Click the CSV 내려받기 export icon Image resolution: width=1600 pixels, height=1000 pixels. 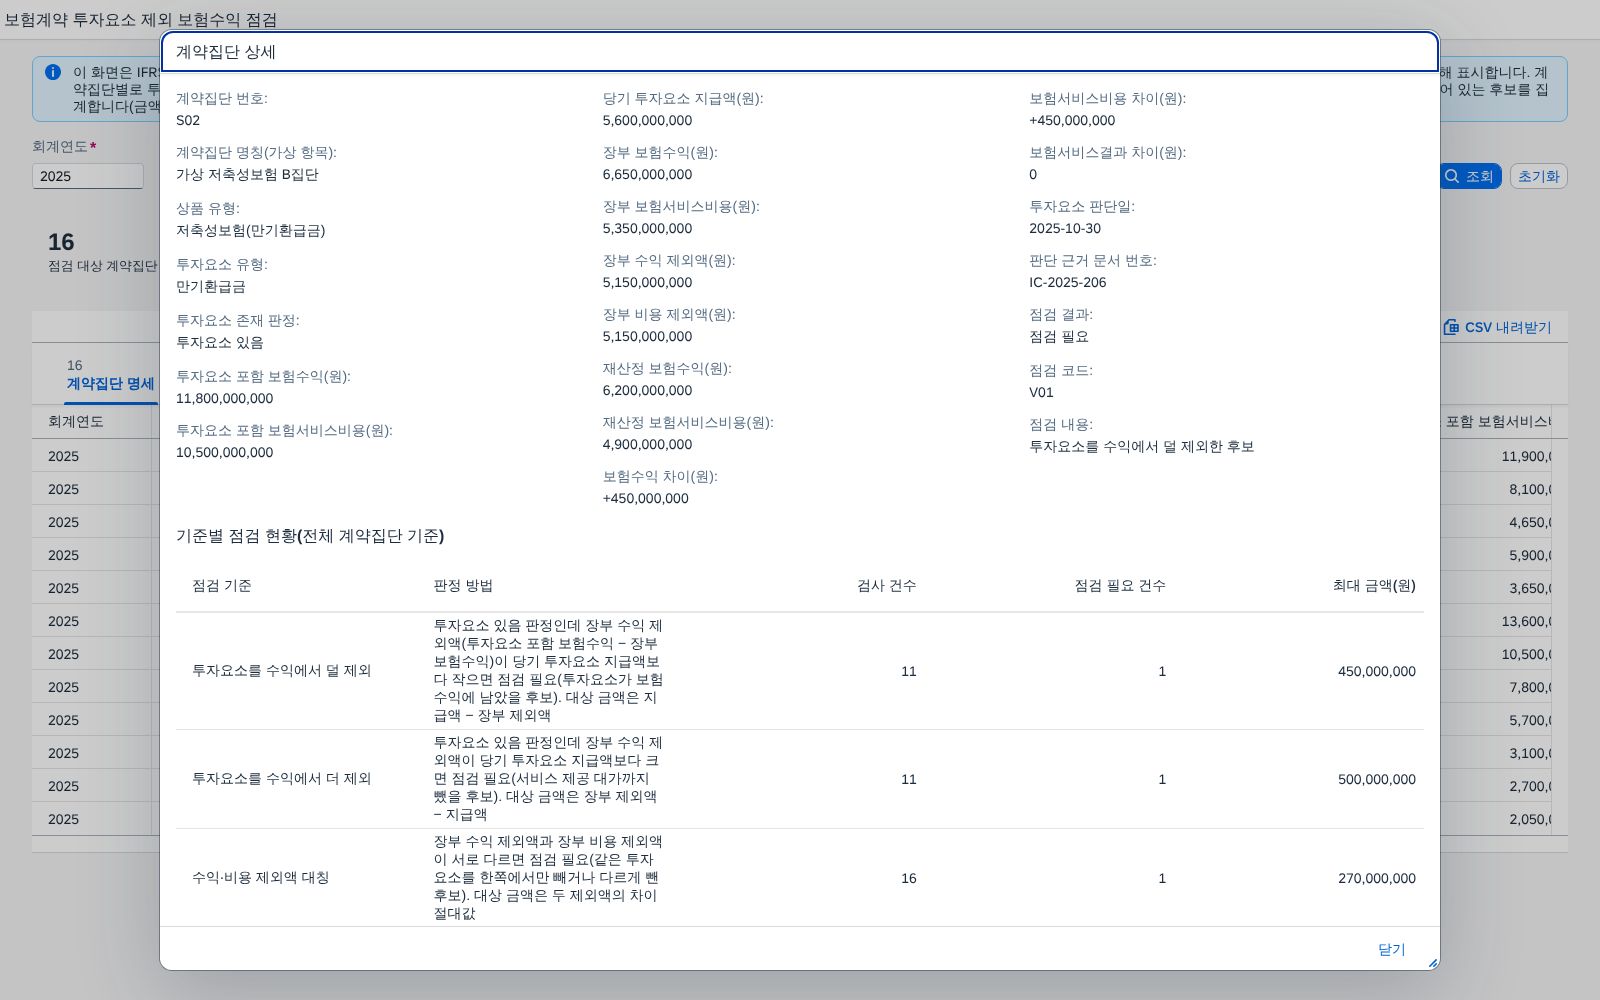[x=1451, y=327]
